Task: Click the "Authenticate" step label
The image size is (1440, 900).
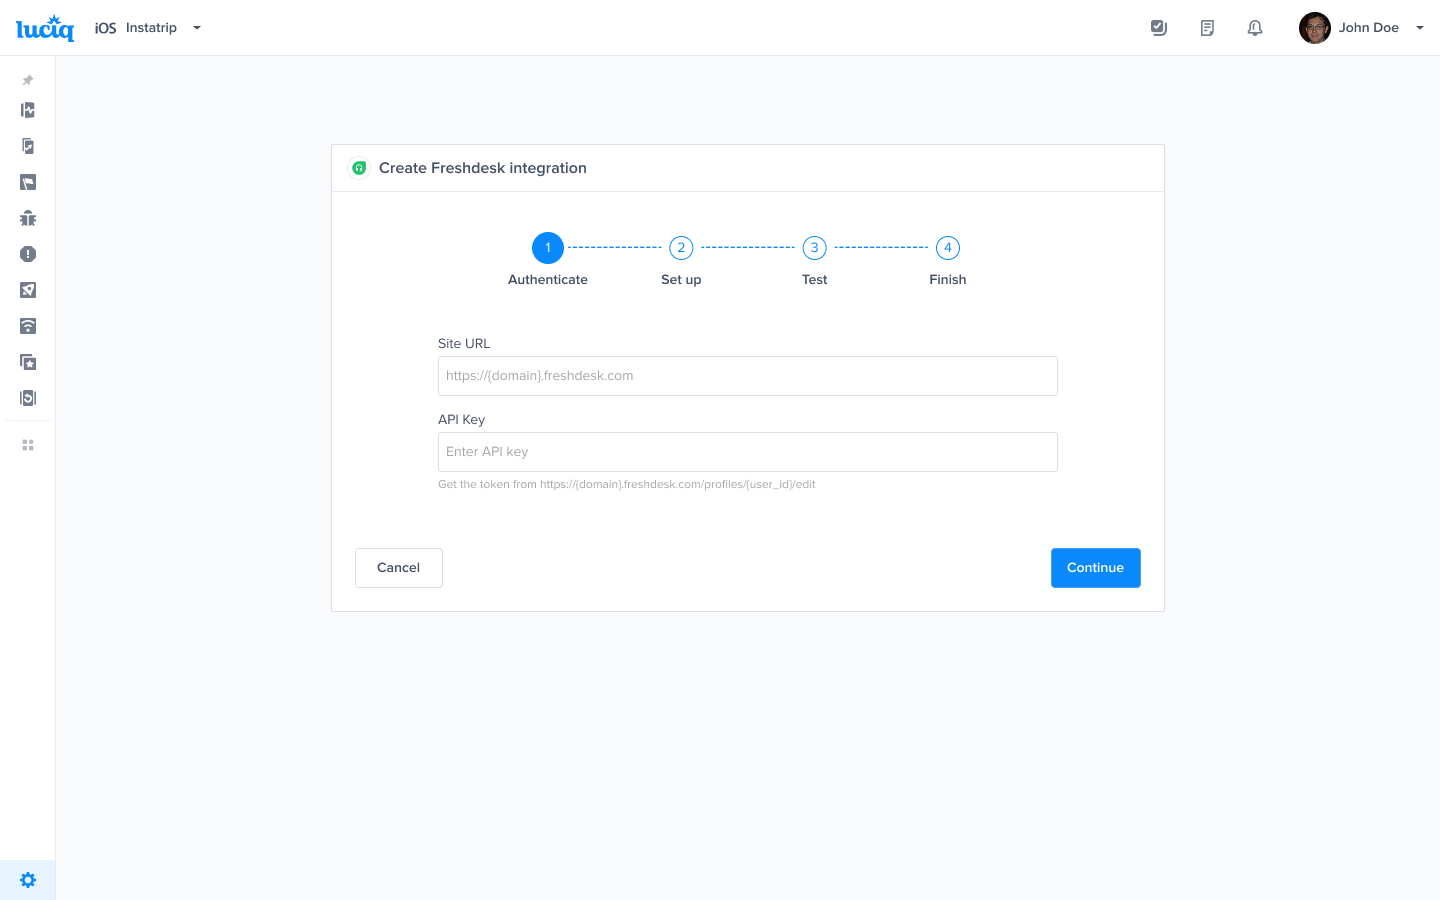Action: tap(548, 280)
